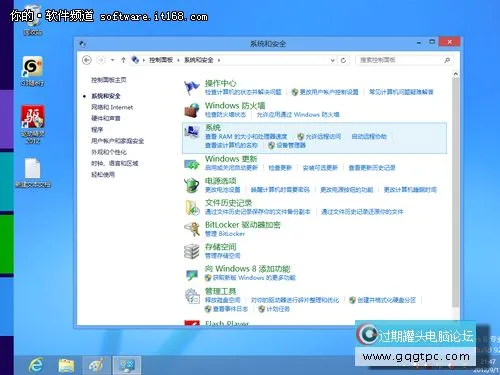The width and height of the screenshot is (500, 375).
Task: Select 硬件和声音 category in sidebar
Action: [x=106, y=118]
